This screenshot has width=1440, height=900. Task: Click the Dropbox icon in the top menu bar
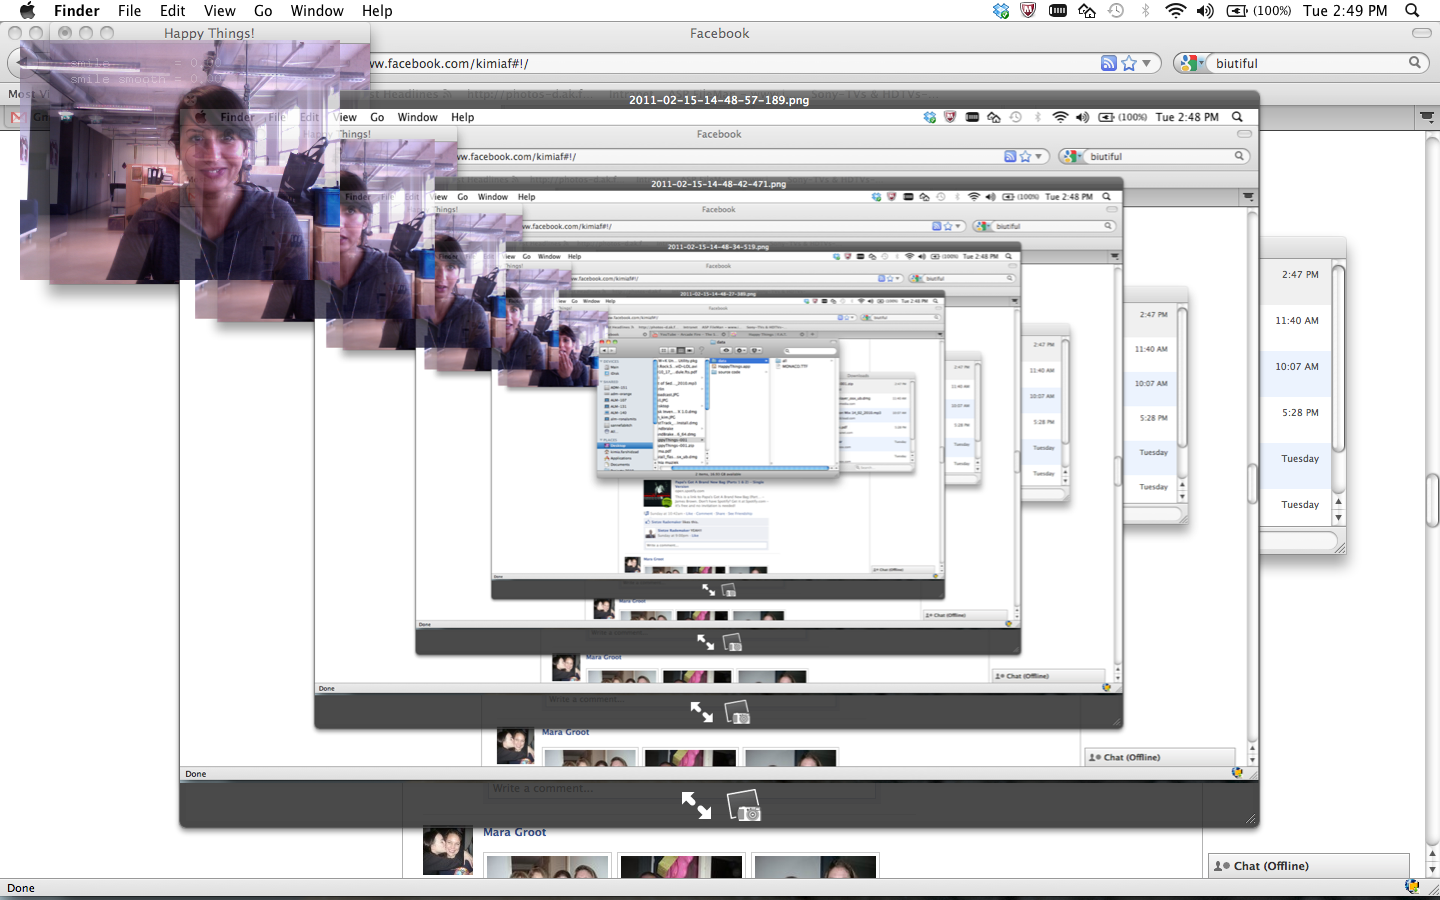[1001, 11]
